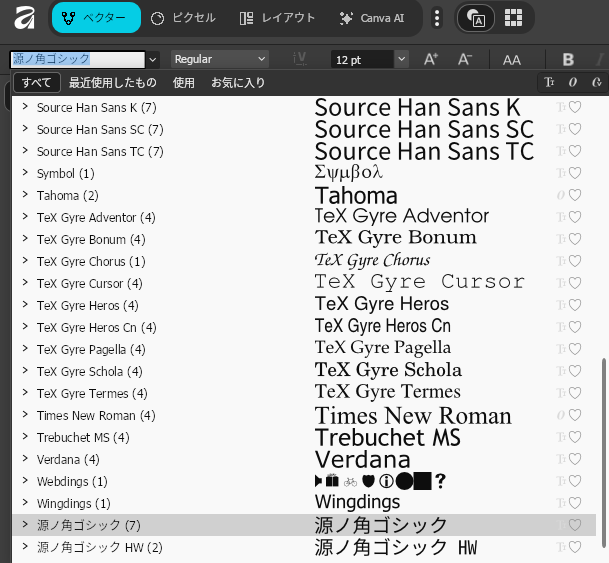Favorite the Wingdings font
609x563 pixels.
575,503
